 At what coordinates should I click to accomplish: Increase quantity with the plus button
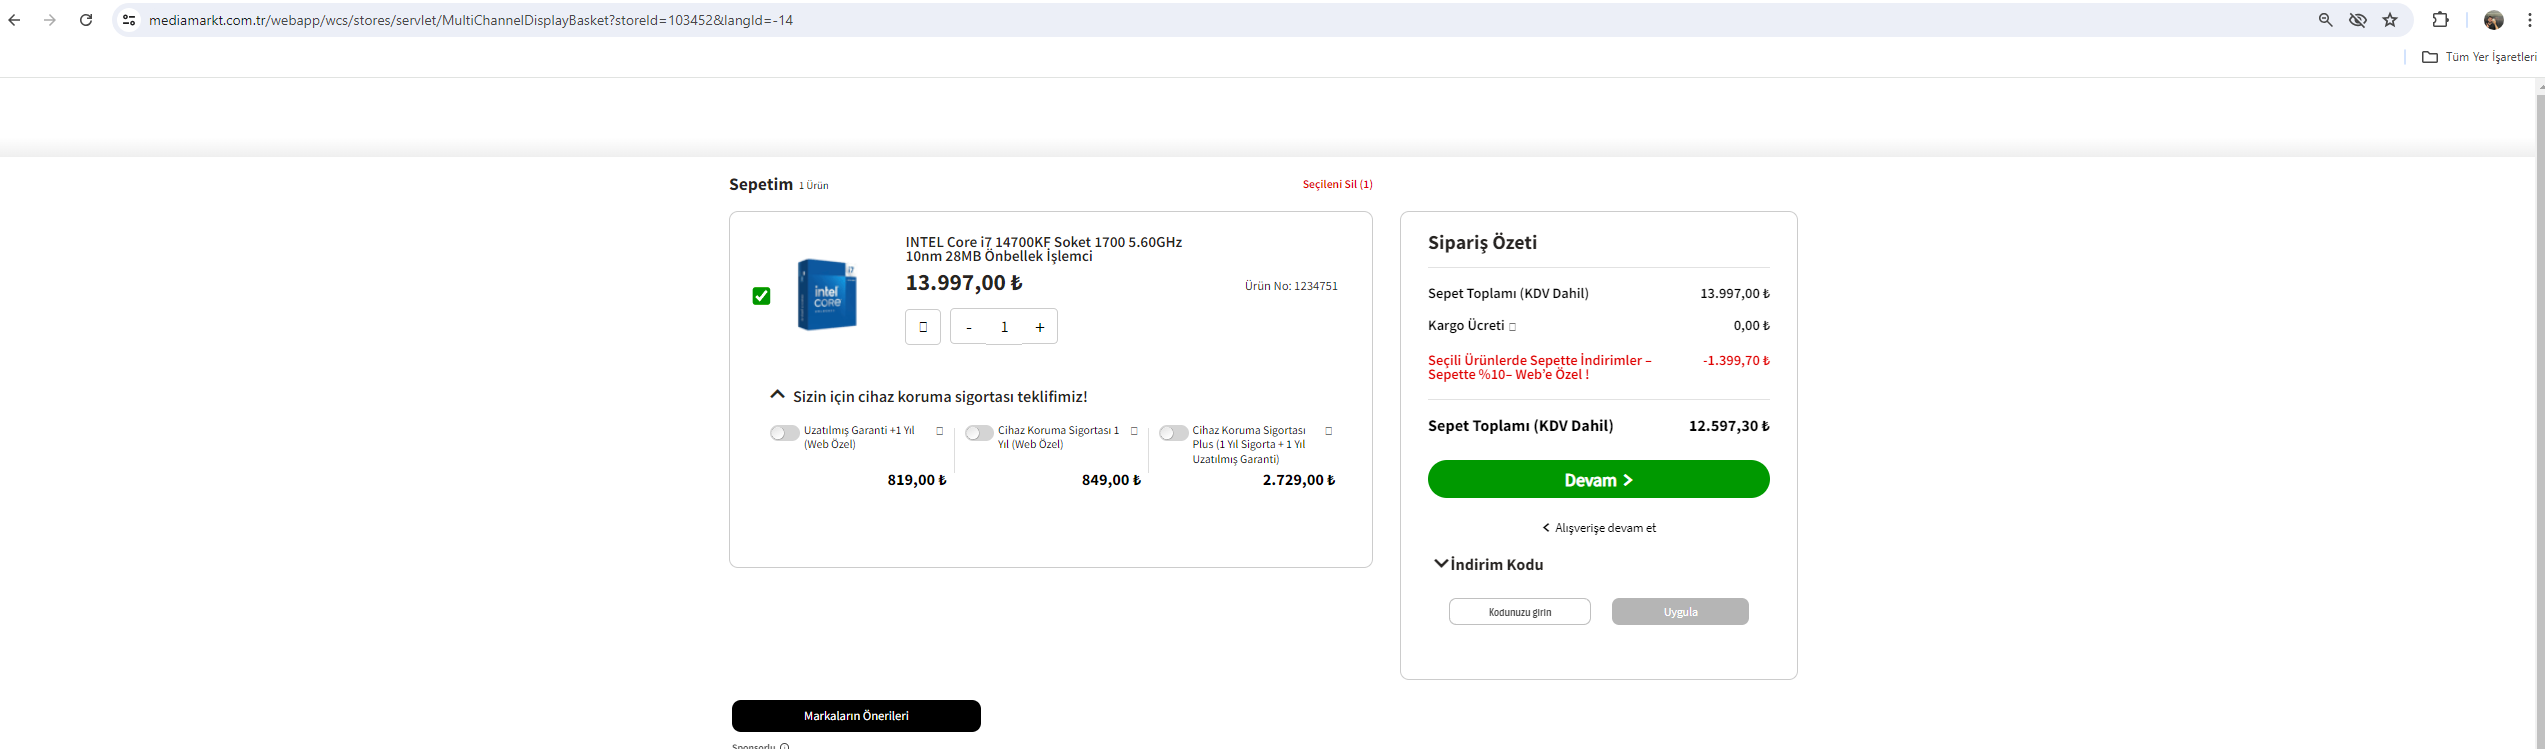1040,327
